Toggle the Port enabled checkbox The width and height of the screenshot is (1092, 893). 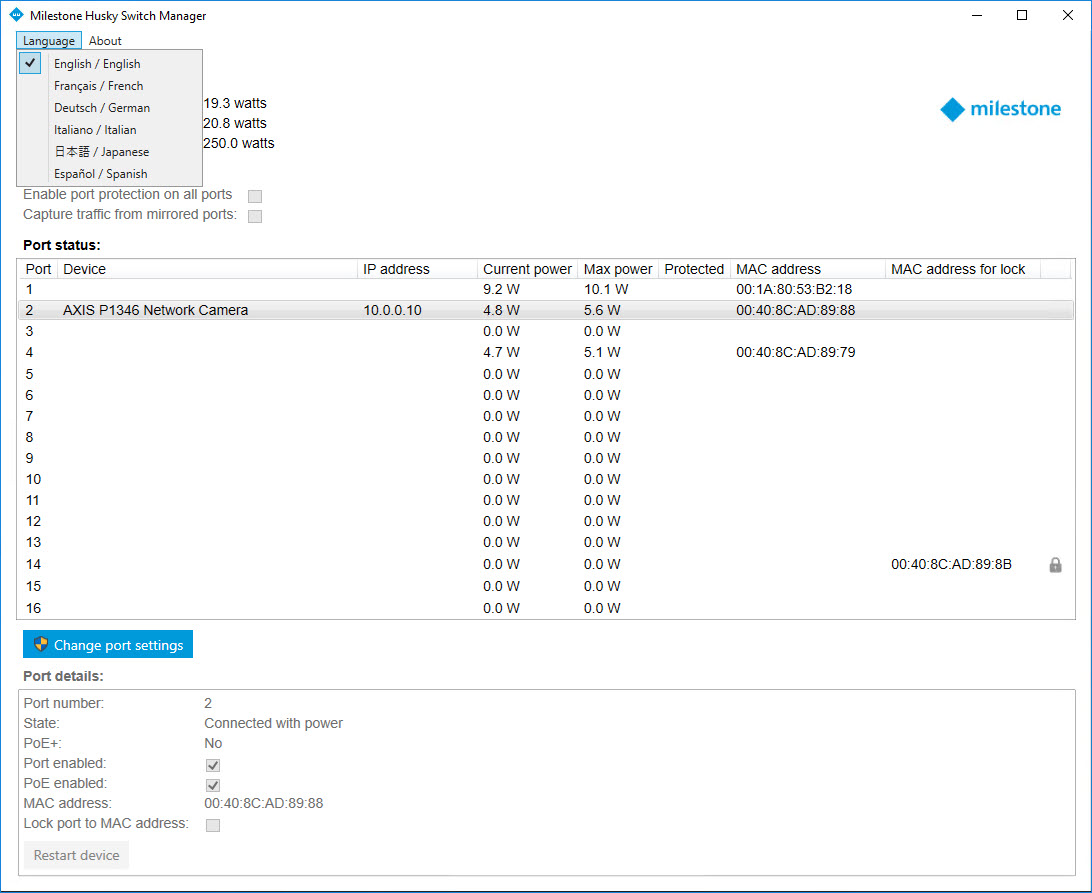tap(213, 765)
